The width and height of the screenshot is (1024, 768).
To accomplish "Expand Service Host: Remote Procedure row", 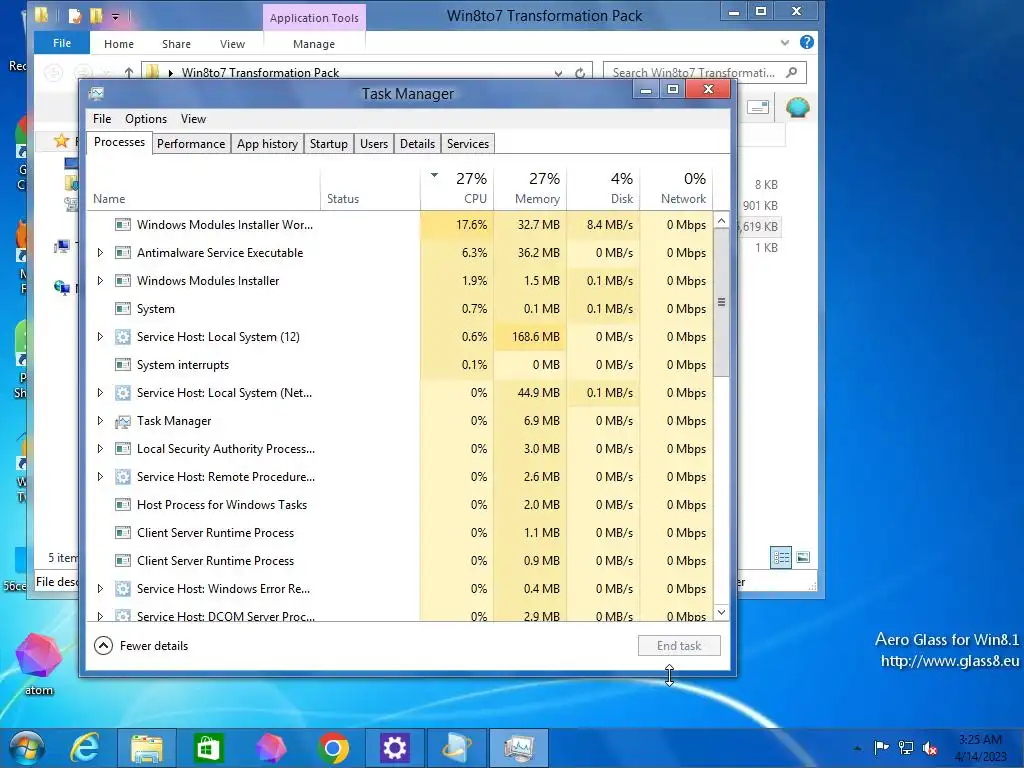I will [x=100, y=477].
